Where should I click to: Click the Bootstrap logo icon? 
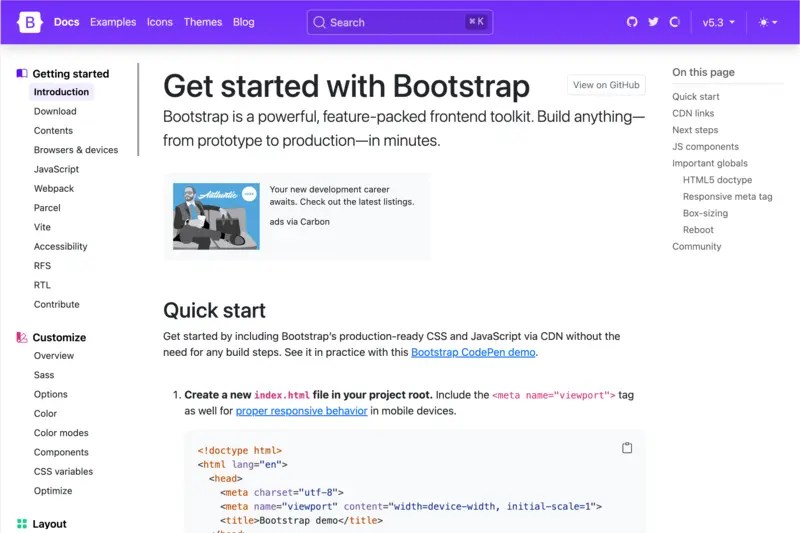(30, 22)
